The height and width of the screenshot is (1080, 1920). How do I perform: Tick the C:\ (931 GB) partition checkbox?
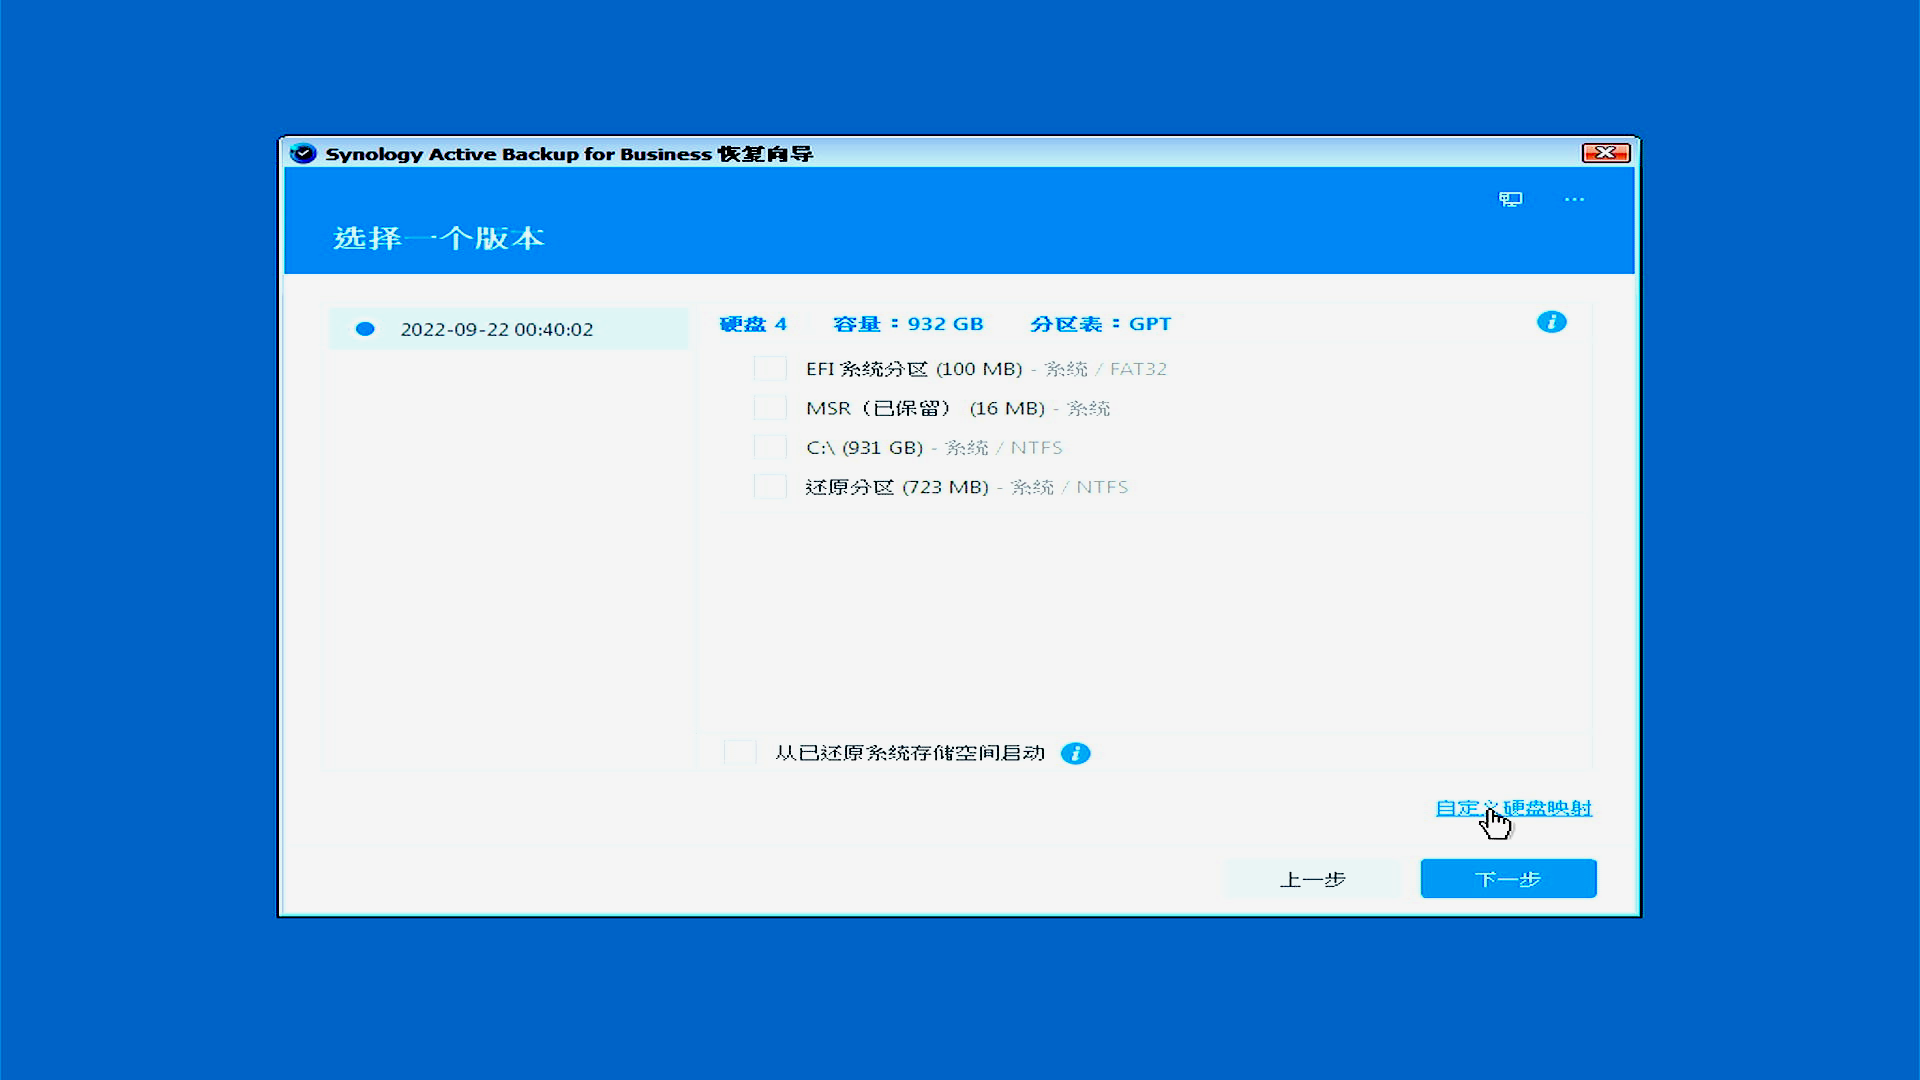tap(770, 447)
